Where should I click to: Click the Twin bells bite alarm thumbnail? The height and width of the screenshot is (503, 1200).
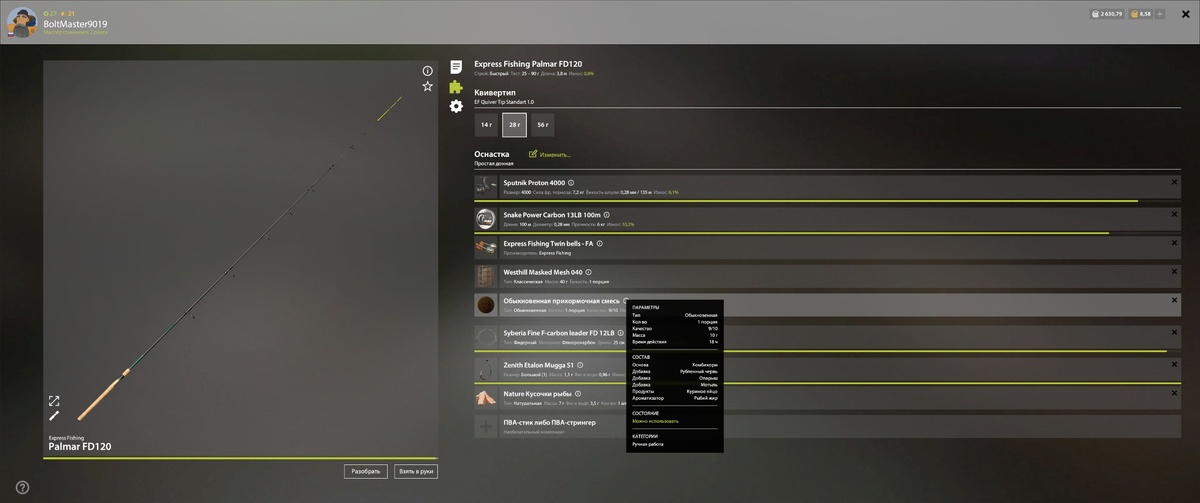tap(486, 247)
